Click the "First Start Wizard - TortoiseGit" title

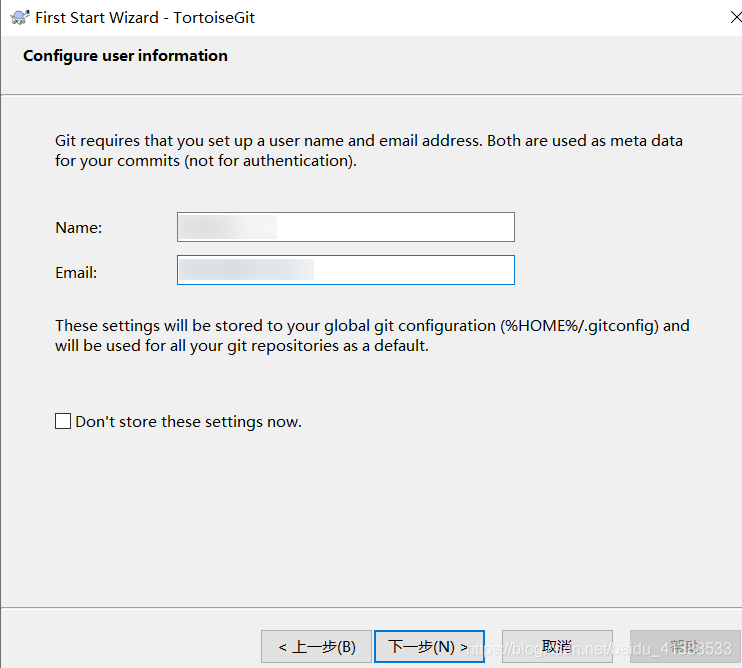coord(145,18)
